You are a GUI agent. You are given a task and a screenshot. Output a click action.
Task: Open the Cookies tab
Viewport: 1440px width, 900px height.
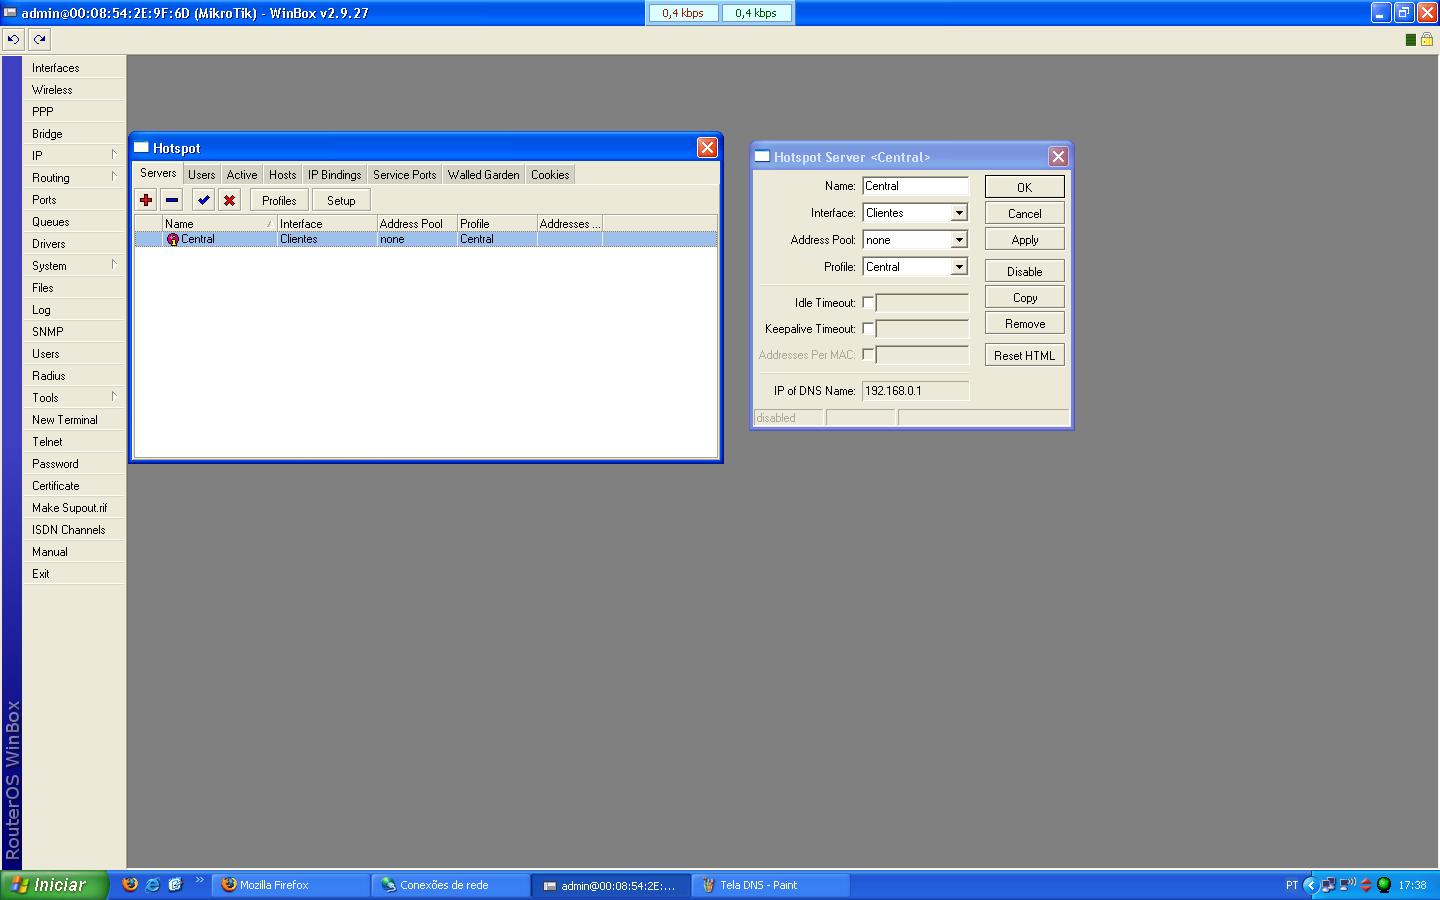tap(550, 175)
